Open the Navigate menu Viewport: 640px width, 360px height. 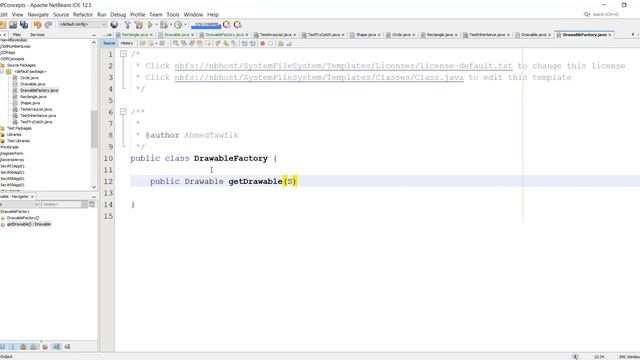[38, 14]
